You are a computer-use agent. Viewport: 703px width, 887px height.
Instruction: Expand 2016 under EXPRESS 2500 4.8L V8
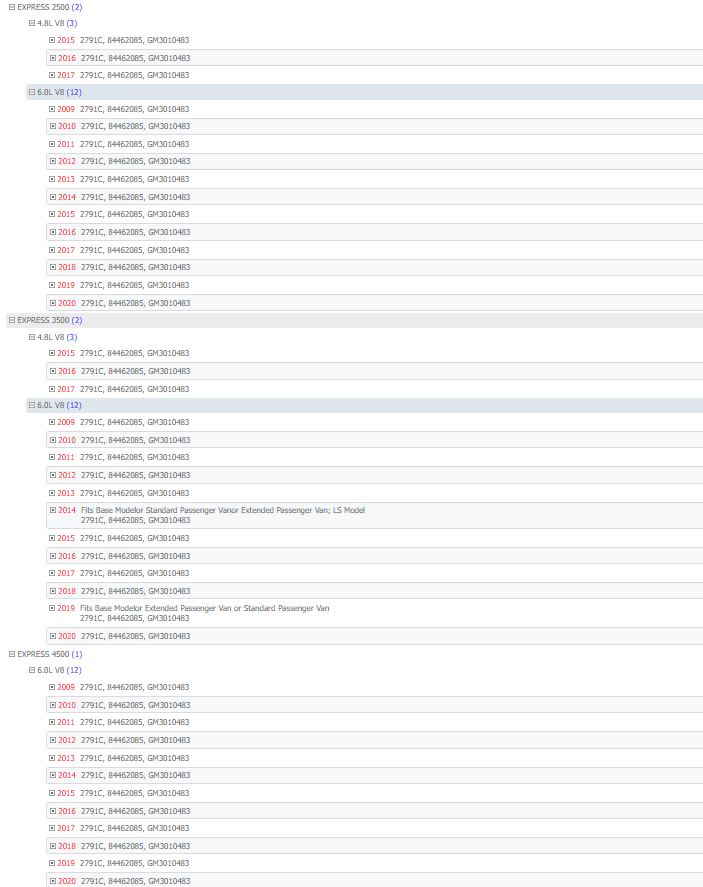click(x=53, y=58)
